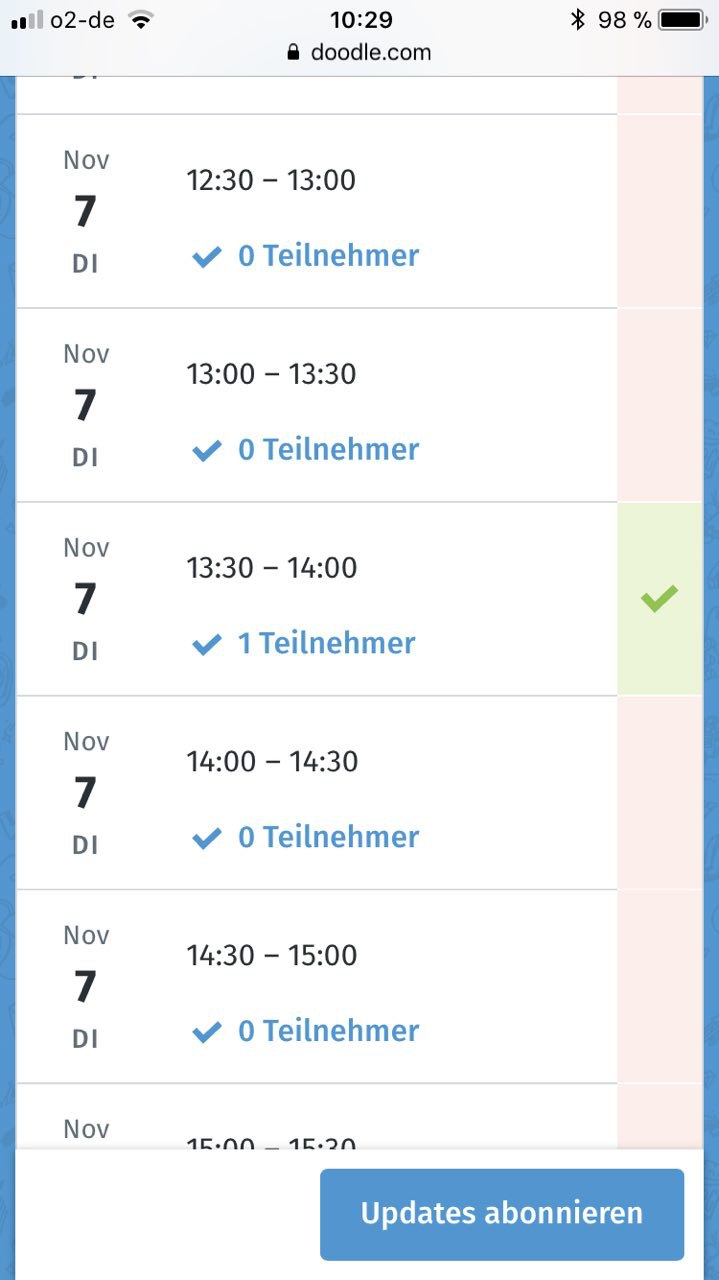Click blue checkmark icon in 12:30 – 13:00 row
719x1280 pixels.
(x=206, y=257)
